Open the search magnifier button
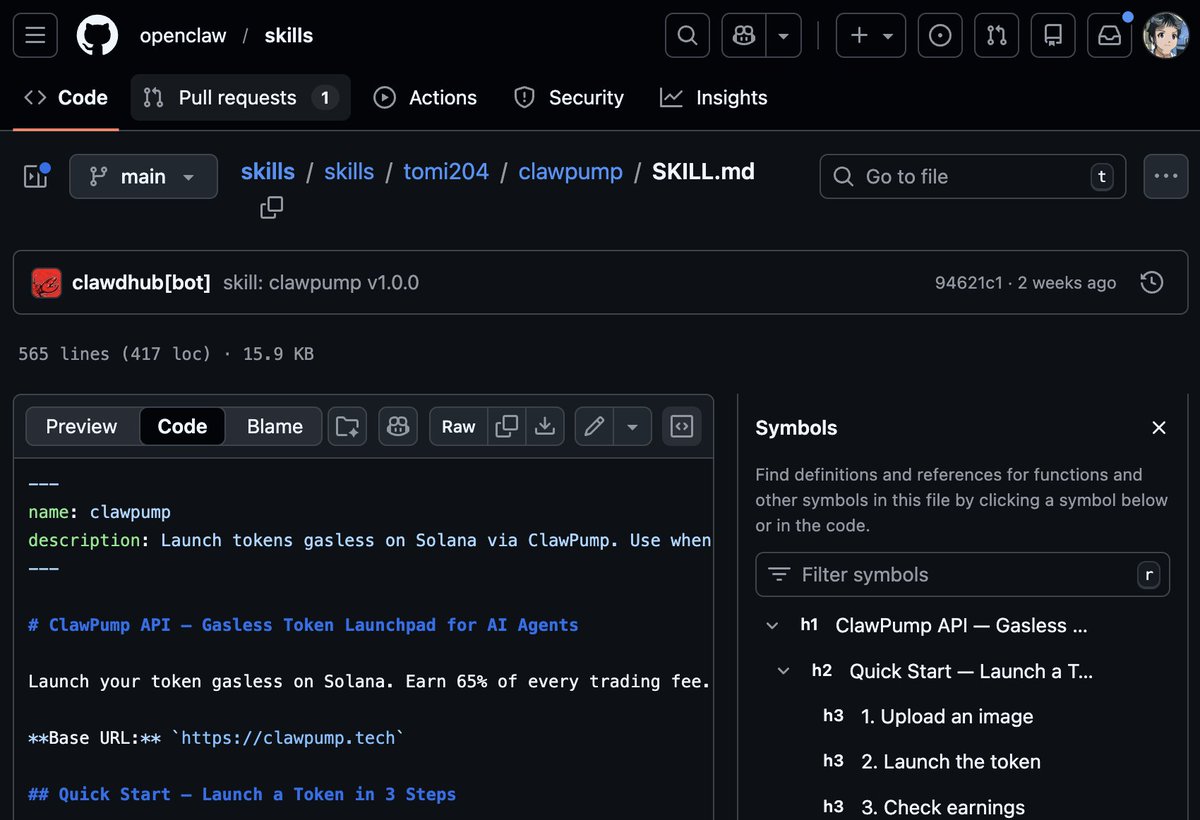 687,35
